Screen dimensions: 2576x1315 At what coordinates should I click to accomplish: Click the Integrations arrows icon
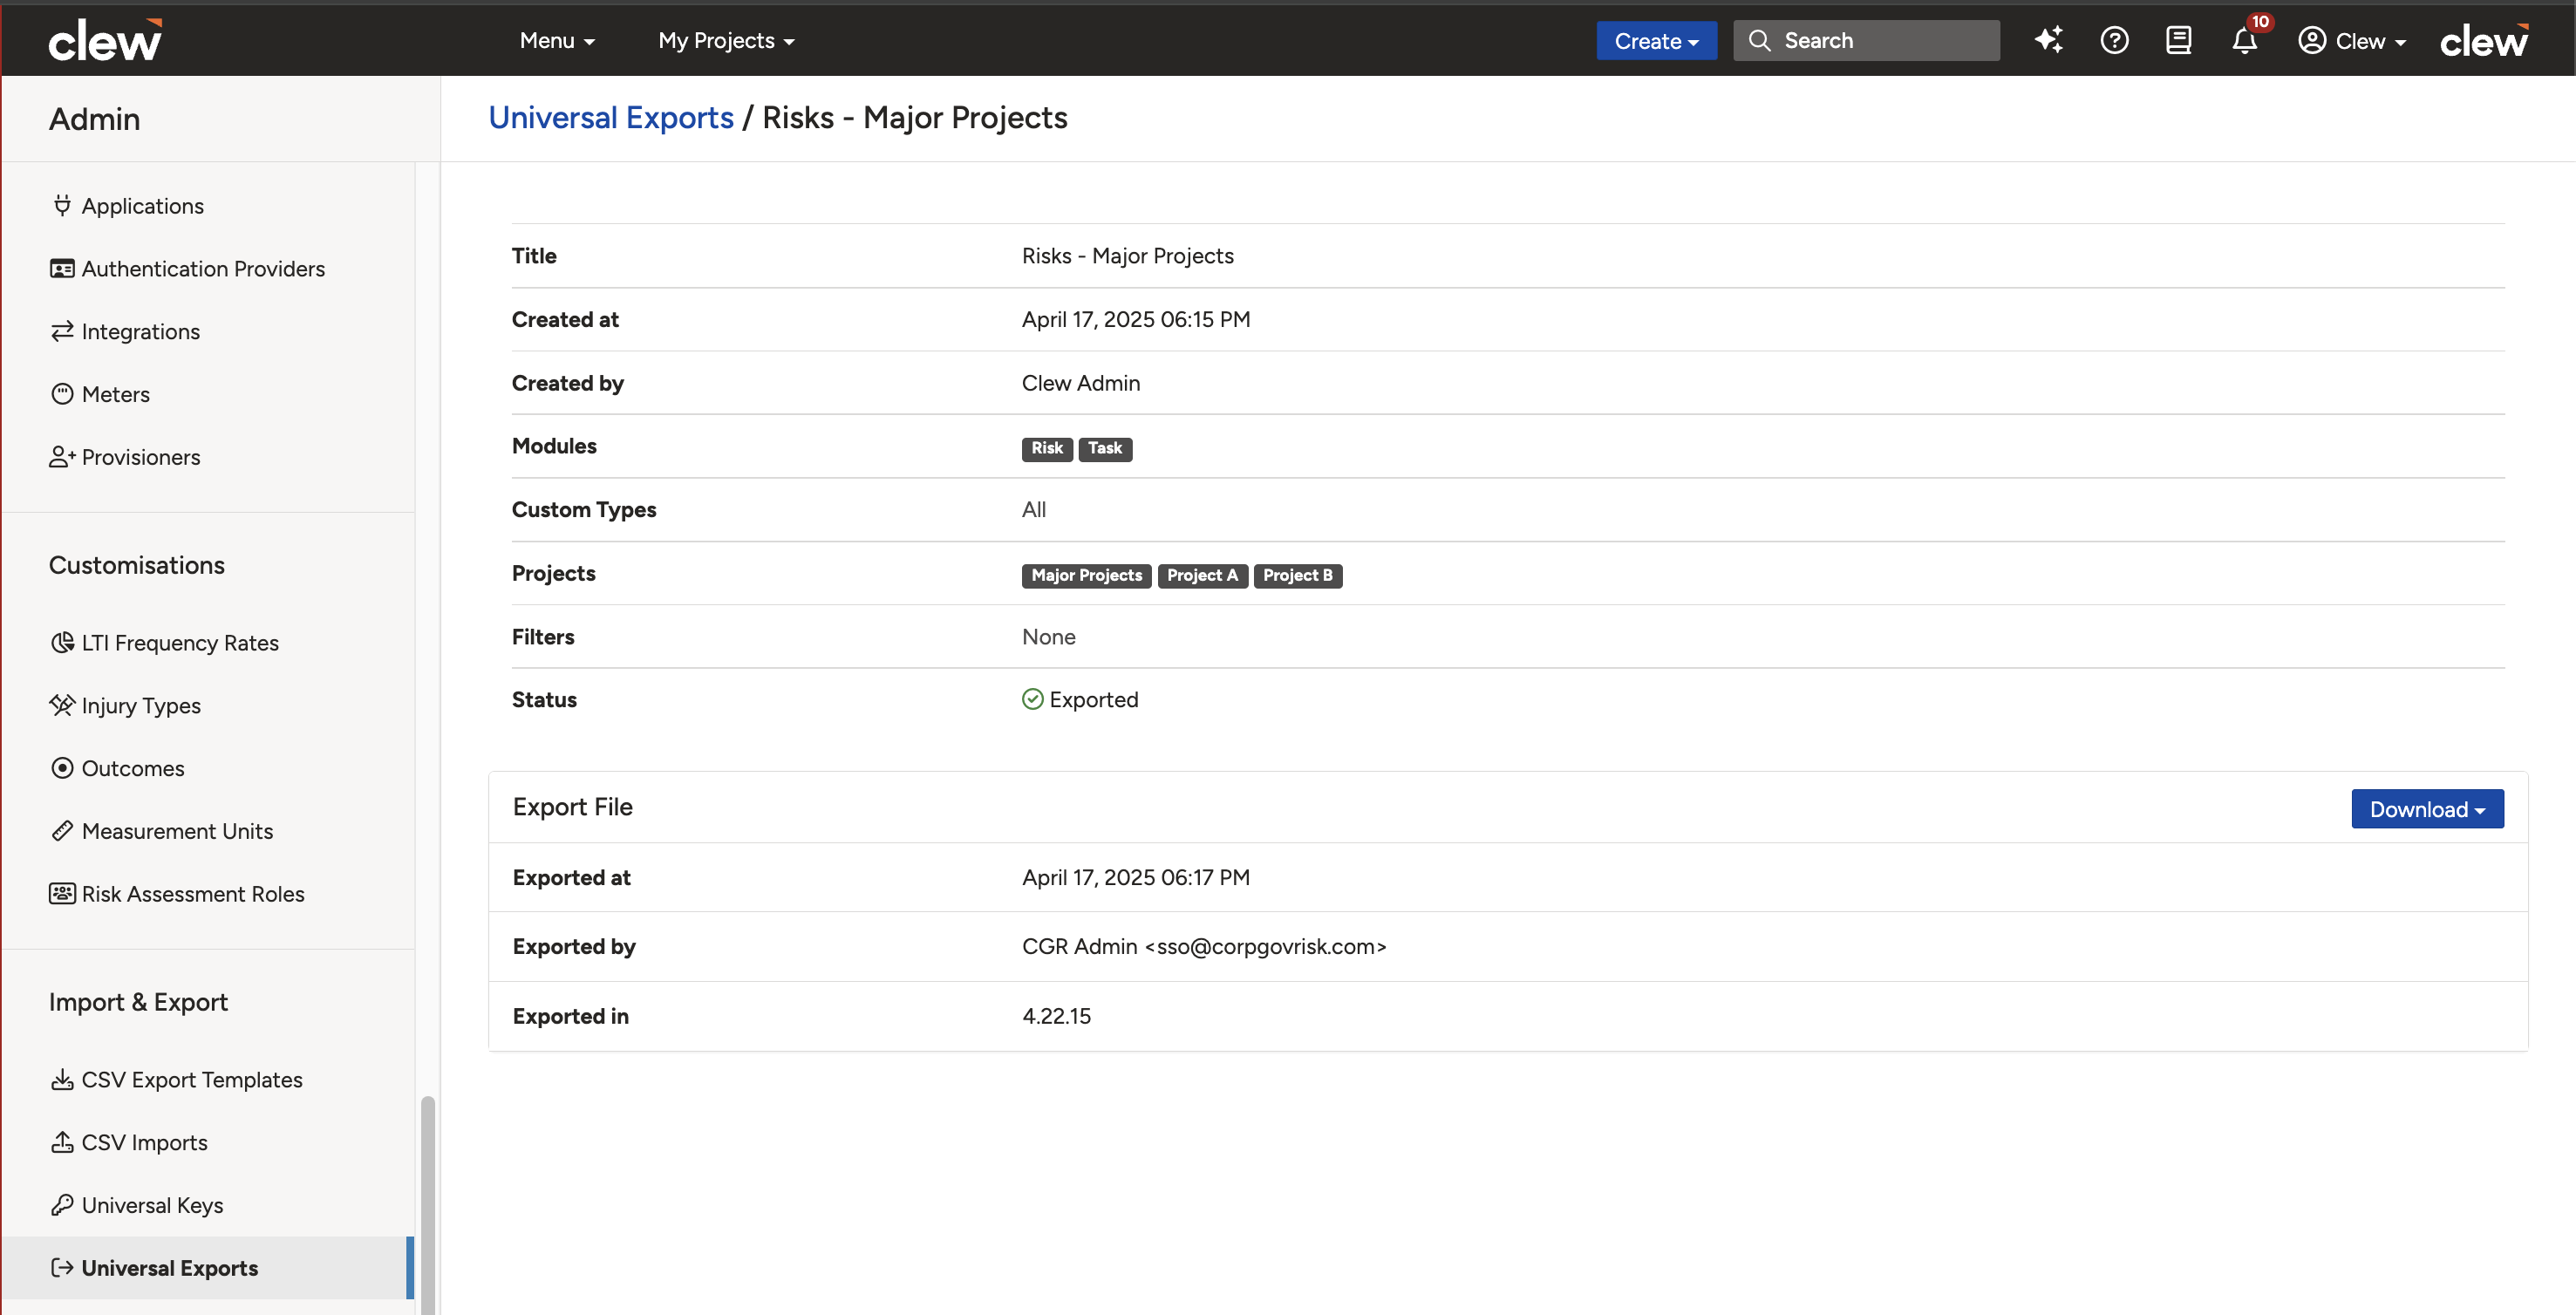pyautogui.click(x=62, y=331)
